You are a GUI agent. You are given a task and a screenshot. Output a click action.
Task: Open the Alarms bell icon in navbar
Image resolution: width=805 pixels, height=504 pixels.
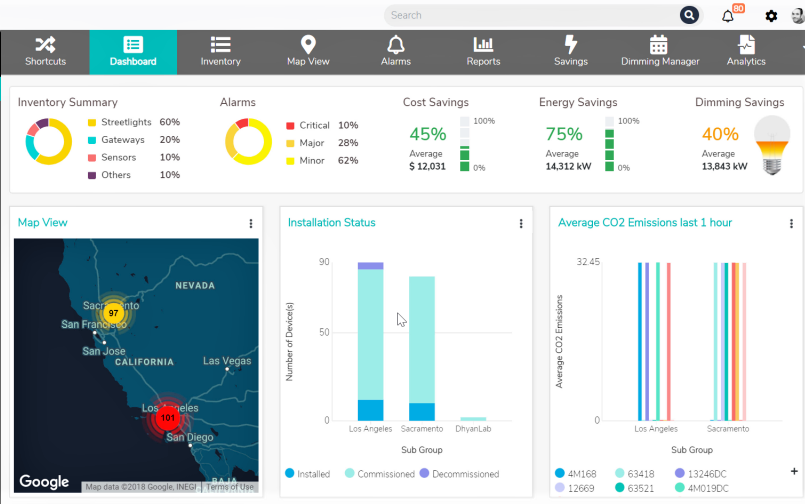click(396, 44)
